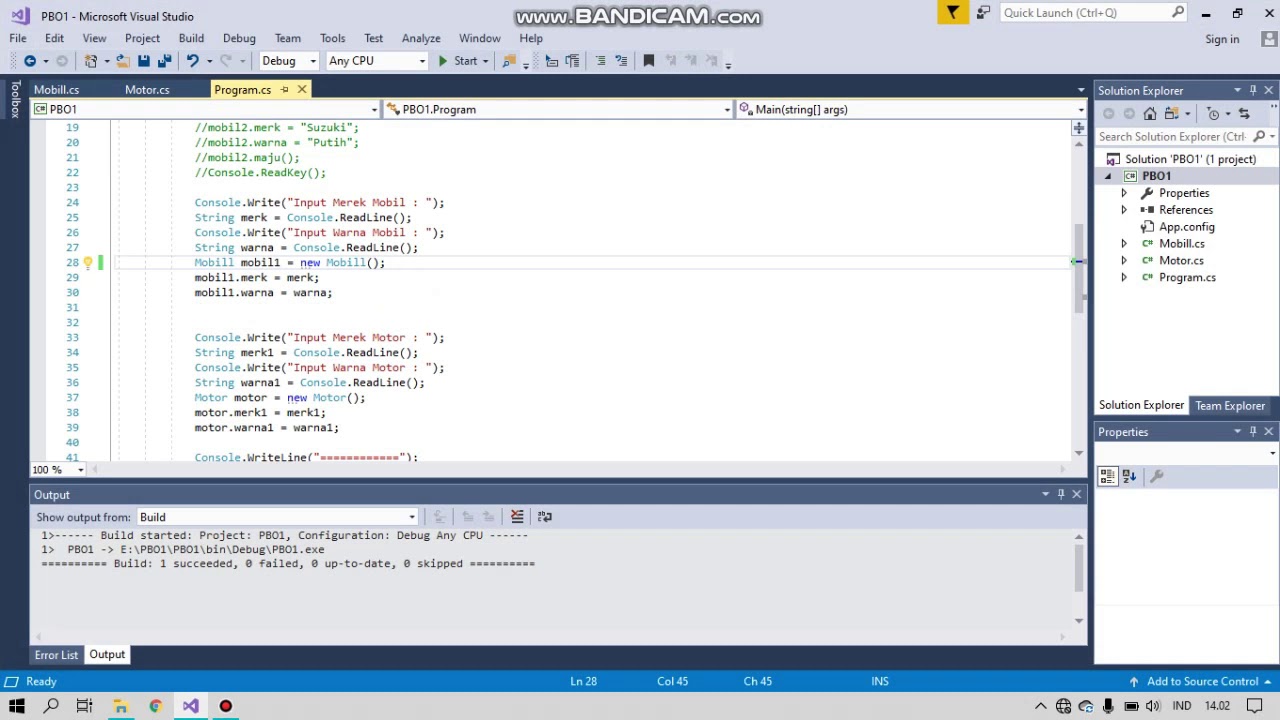The width and height of the screenshot is (1280, 720).
Task: Click the Find in Files icon
Action: coord(509,61)
